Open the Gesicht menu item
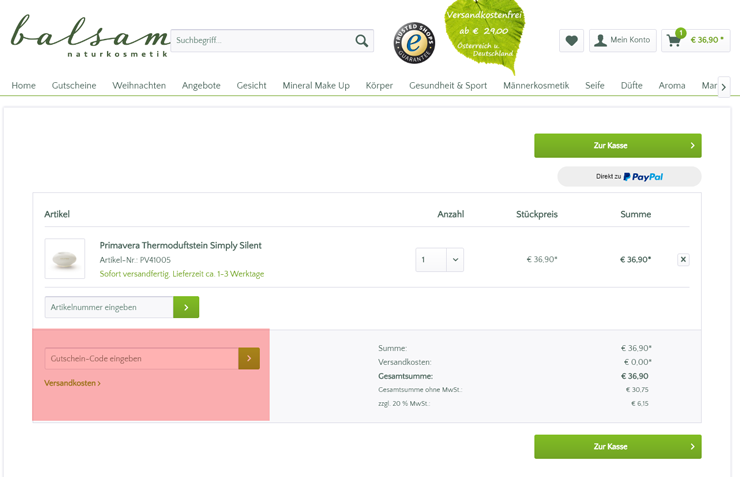 click(252, 85)
